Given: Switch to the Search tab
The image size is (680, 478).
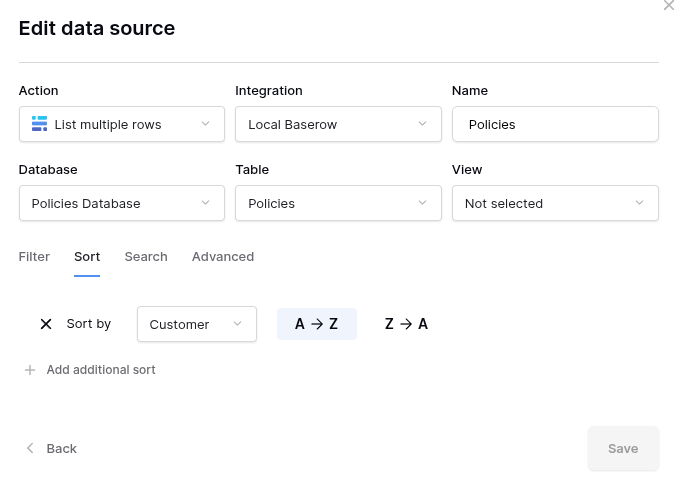Looking at the screenshot, I should pos(146,257).
